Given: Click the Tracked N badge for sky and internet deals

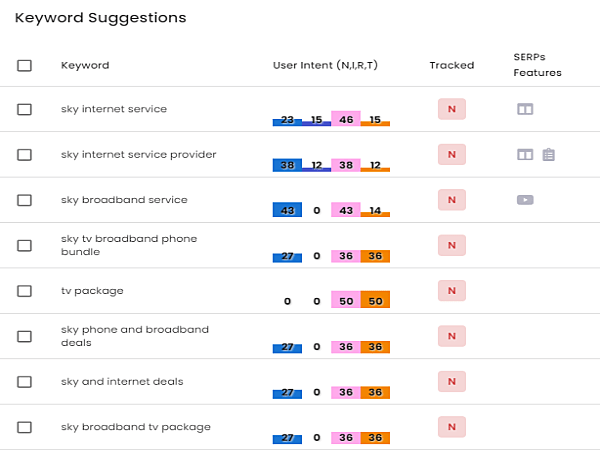Looking at the screenshot, I should tap(452, 382).
